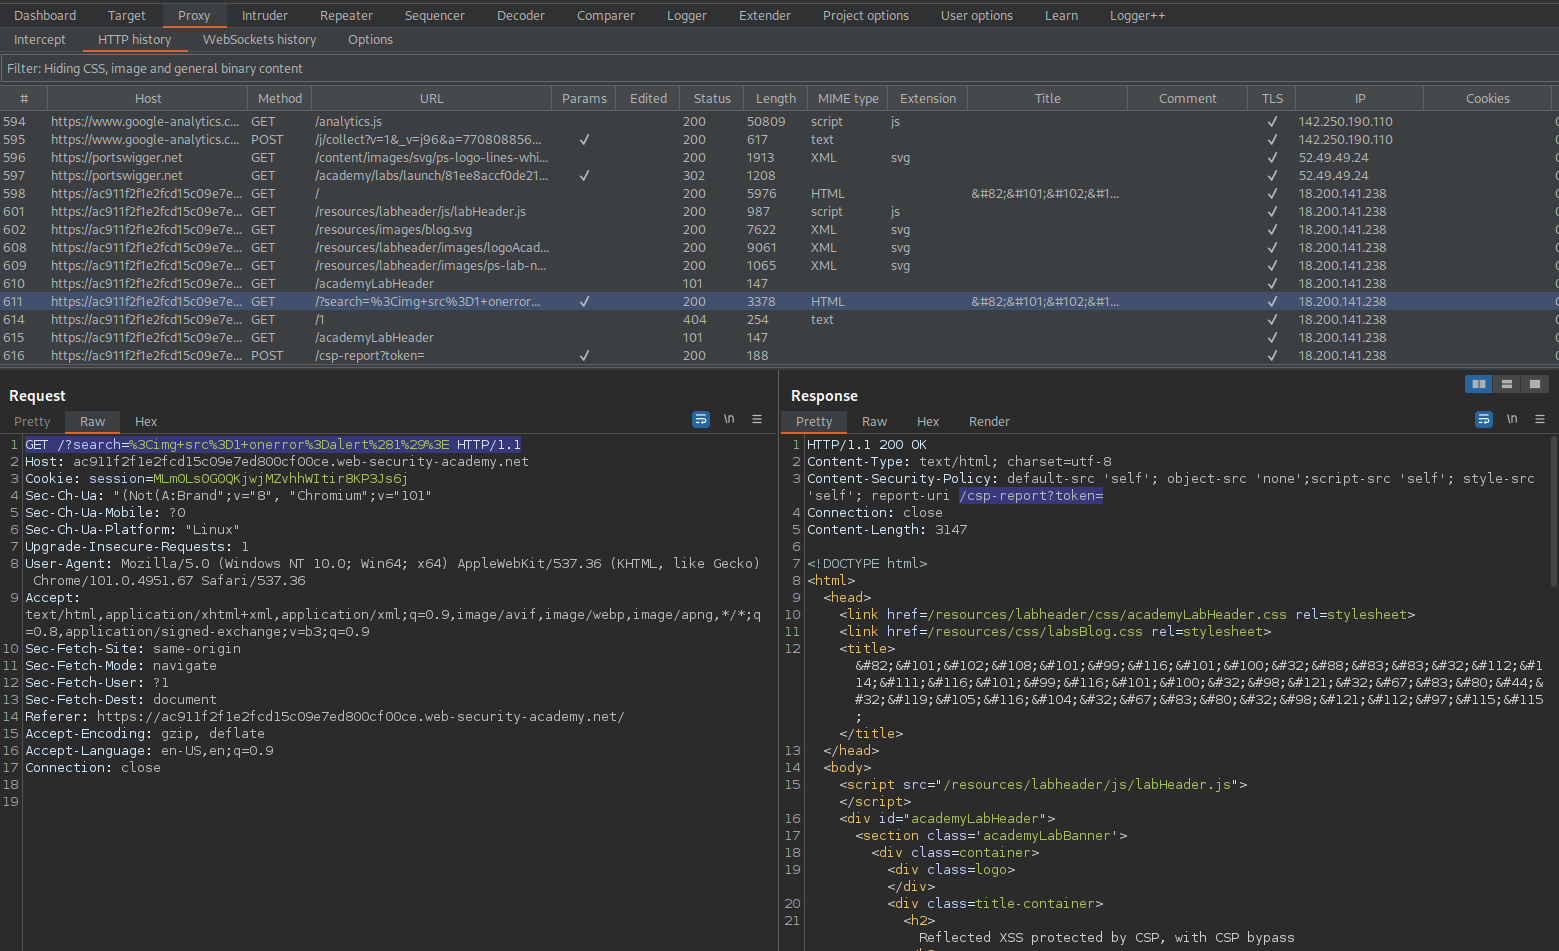Select row 614 with 404 status
The height and width of the screenshot is (951, 1559).
[779, 320]
